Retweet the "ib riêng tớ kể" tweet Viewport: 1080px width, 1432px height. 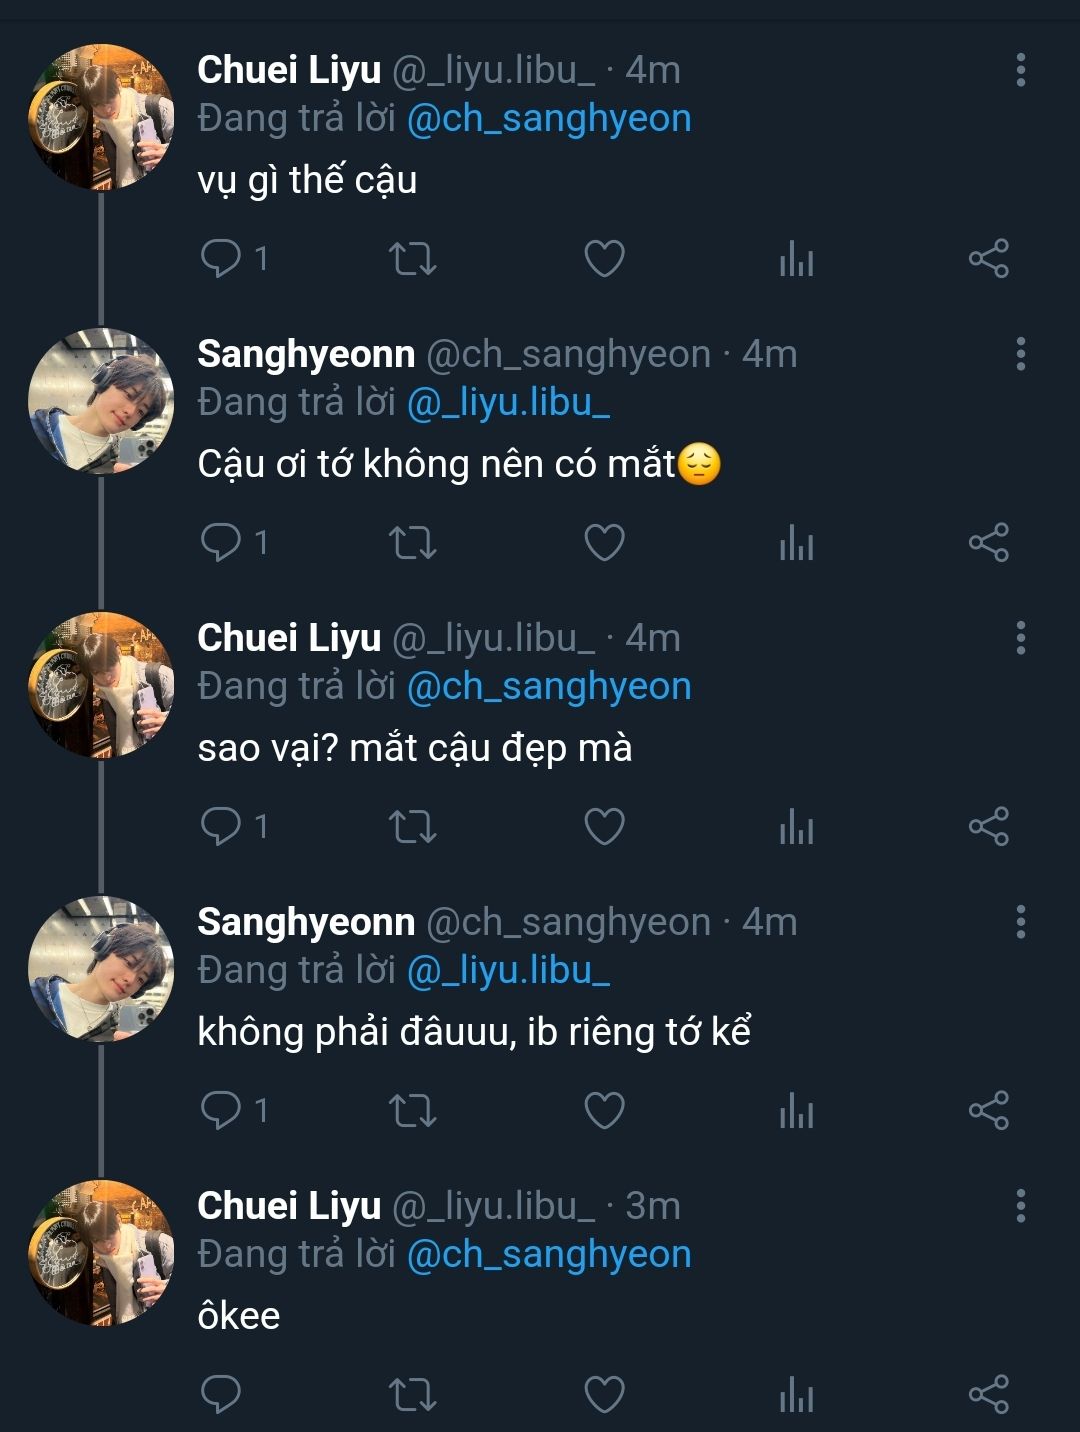(x=412, y=1111)
